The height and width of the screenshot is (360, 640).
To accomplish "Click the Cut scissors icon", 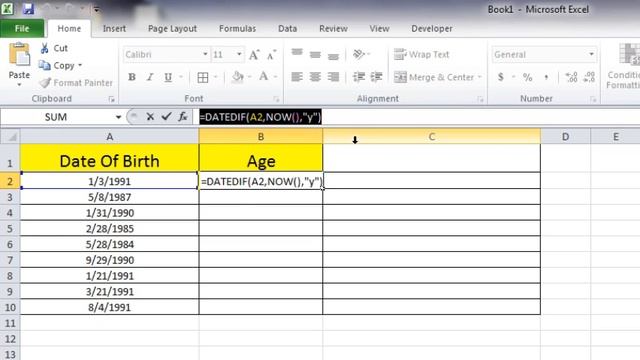I will pos(44,48).
